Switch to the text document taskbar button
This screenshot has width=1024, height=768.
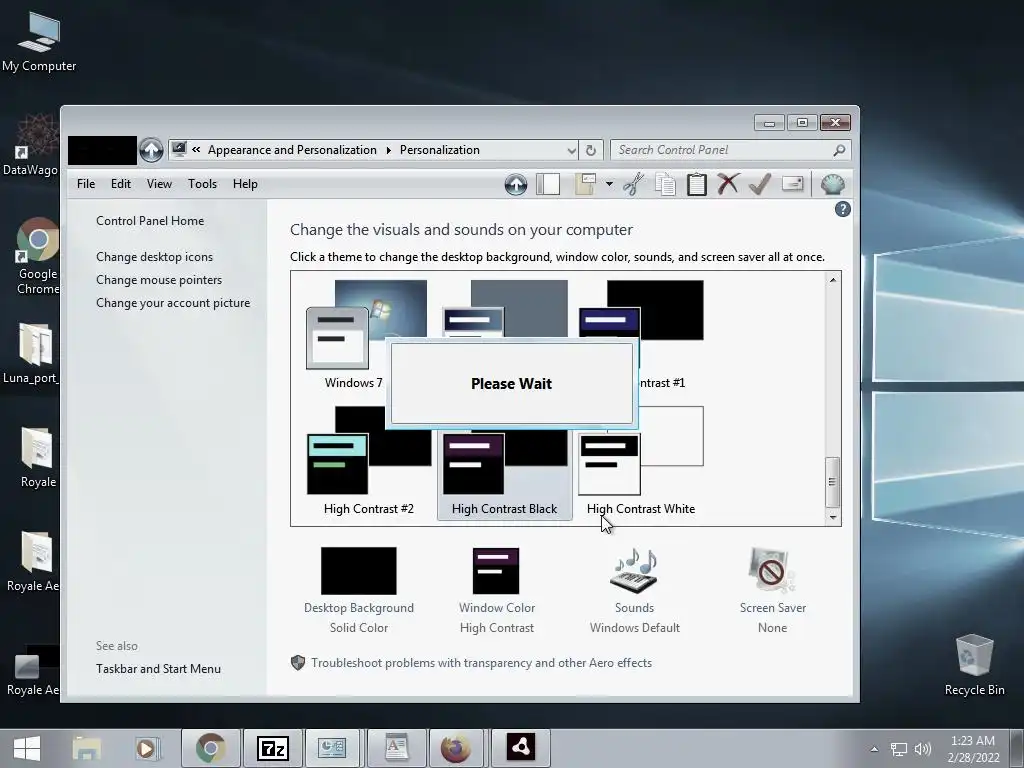396,748
